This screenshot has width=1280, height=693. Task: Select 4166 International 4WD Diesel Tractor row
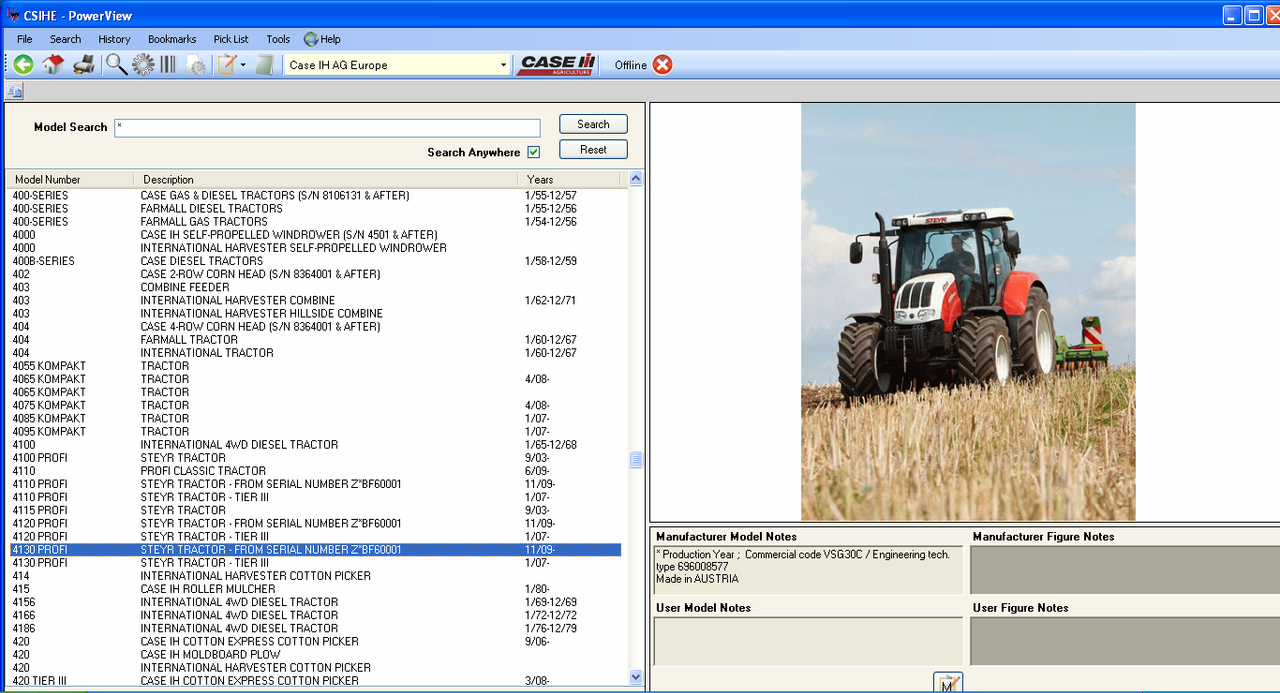[314, 615]
